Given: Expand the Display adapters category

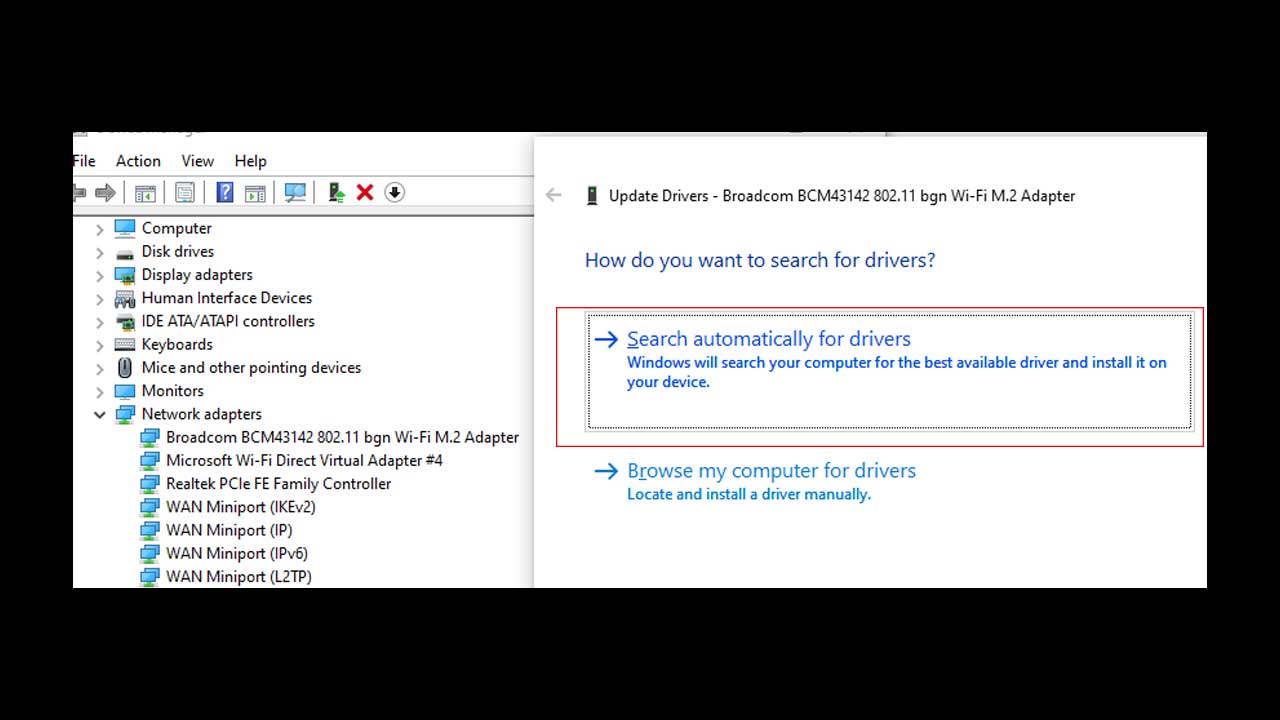Looking at the screenshot, I should tap(99, 274).
